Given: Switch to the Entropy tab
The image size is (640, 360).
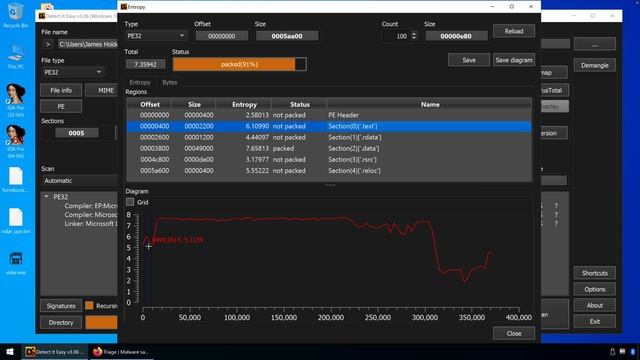Looking at the screenshot, I should point(140,82).
